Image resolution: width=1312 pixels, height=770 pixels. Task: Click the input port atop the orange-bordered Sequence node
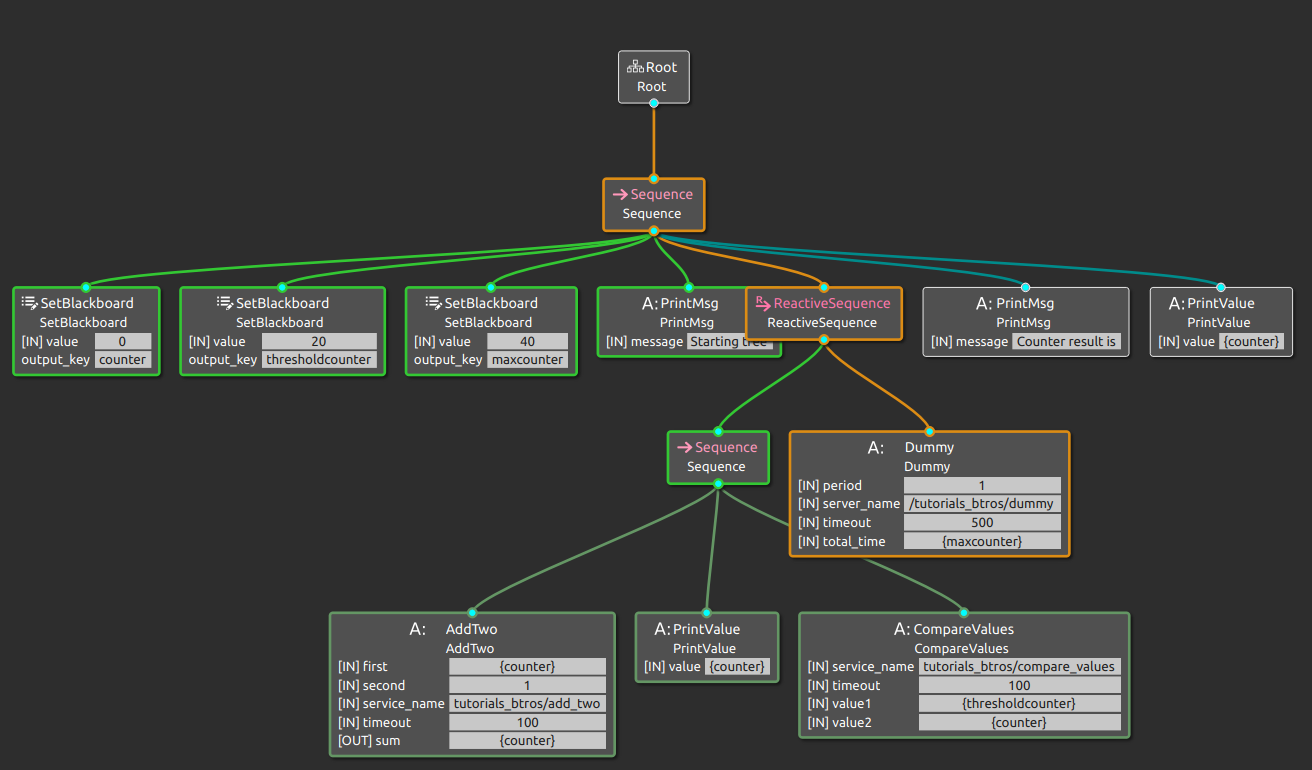tap(653, 179)
